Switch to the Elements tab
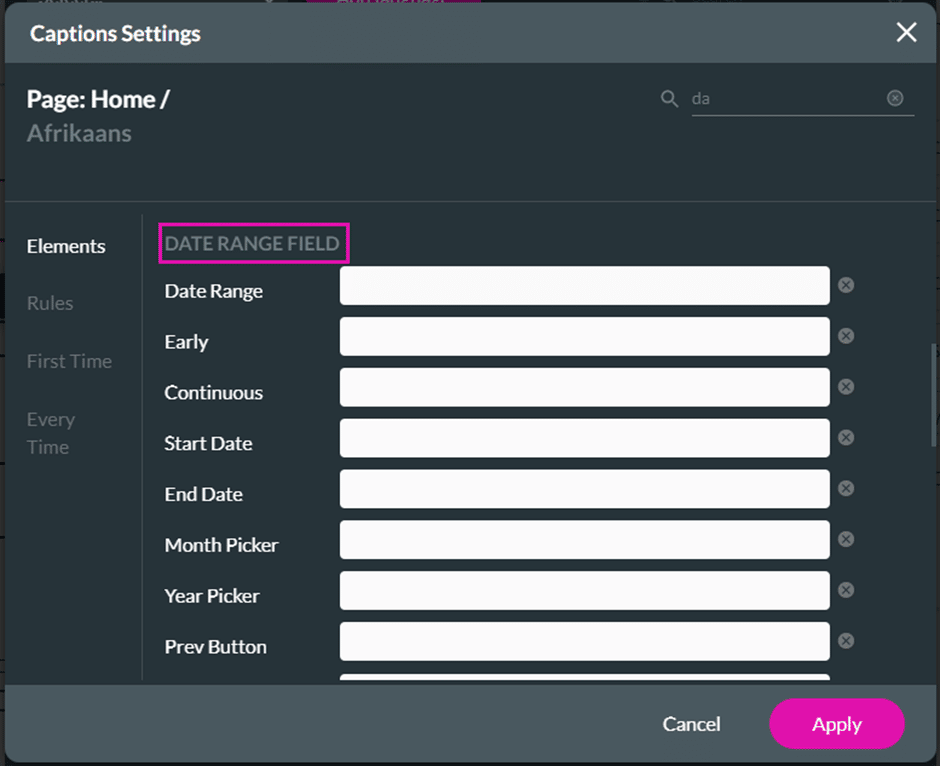The width and height of the screenshot is (940, 766). [66, 246]
